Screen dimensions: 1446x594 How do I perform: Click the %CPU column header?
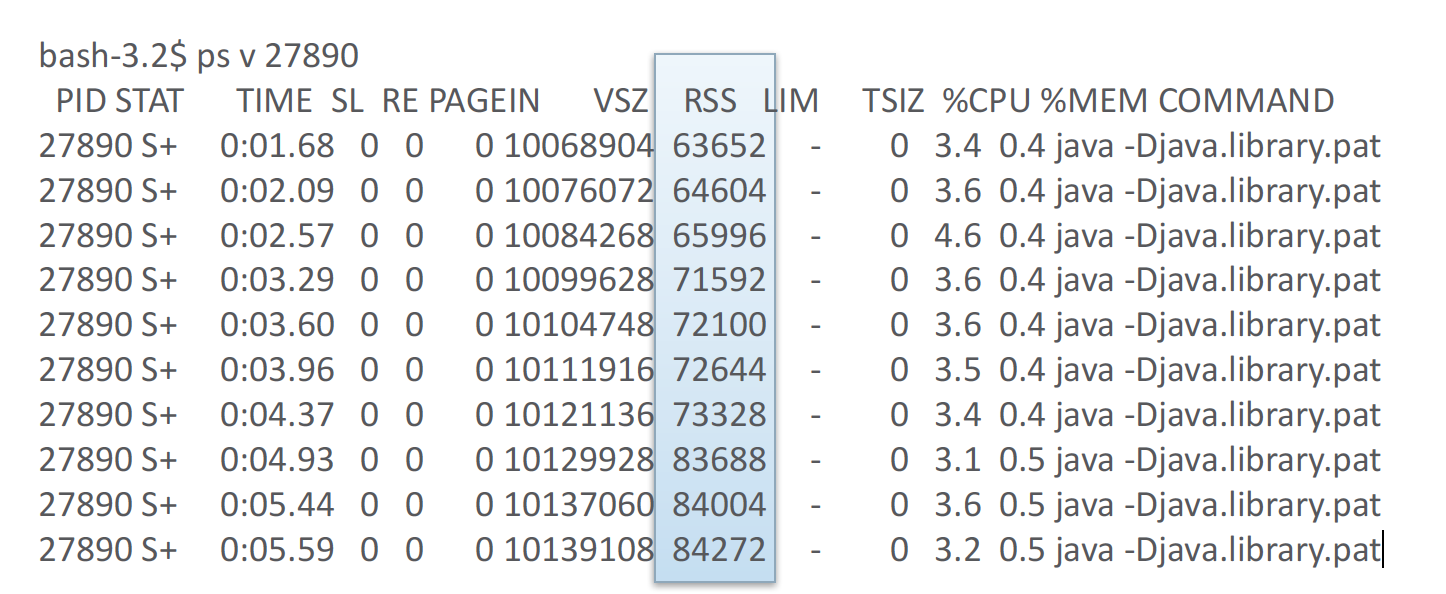(986, 101)
